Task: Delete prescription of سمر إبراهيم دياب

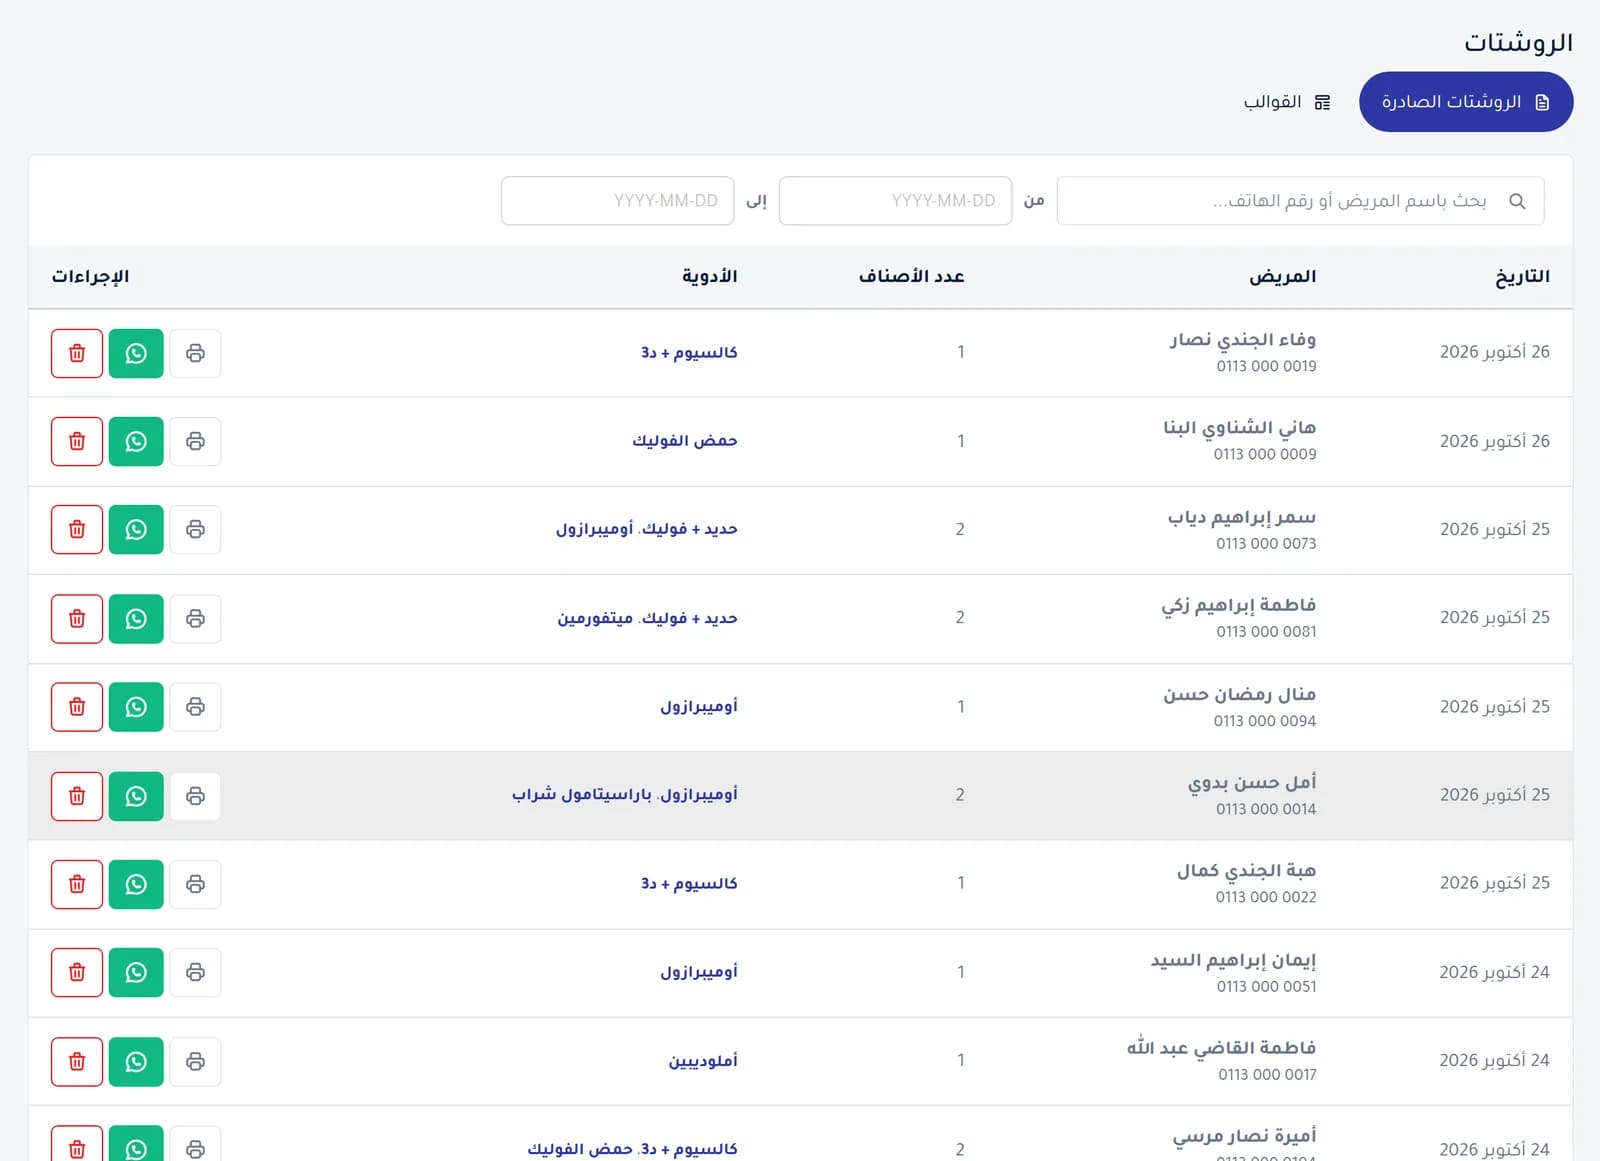Action: (x=77, y=529)
